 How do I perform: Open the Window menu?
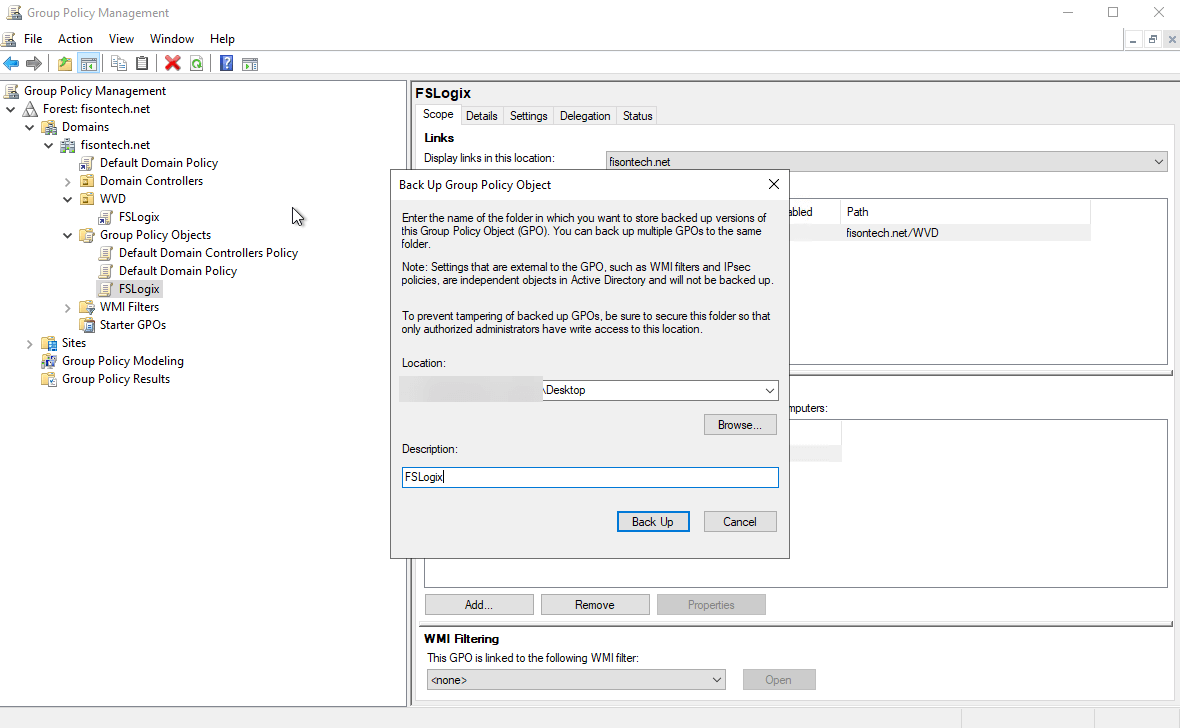click(x=172, y=39)
